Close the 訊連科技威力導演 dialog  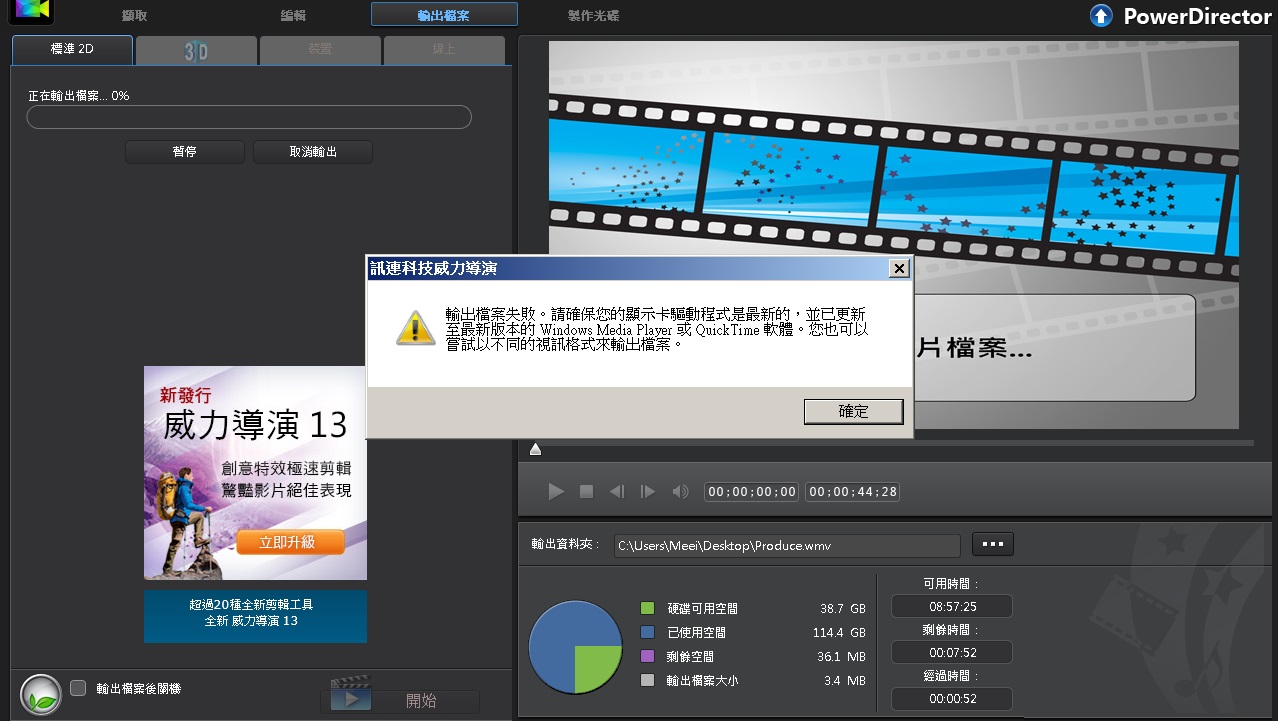point(898,269)
